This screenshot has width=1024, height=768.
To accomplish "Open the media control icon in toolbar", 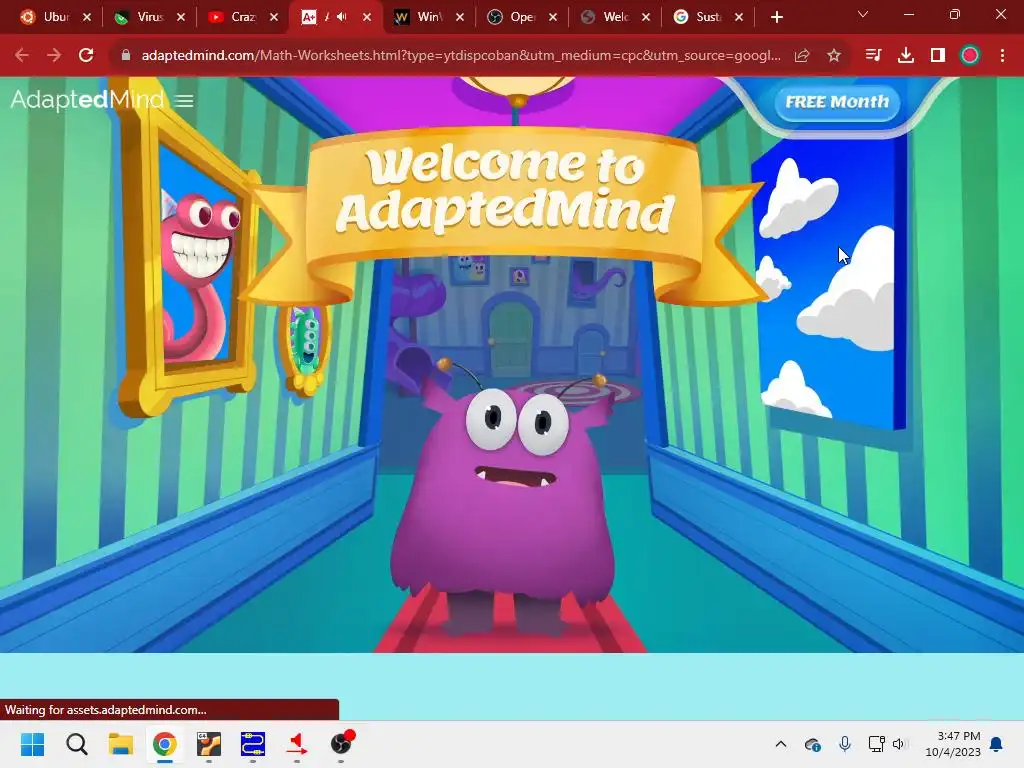I will tap(873, 56).
